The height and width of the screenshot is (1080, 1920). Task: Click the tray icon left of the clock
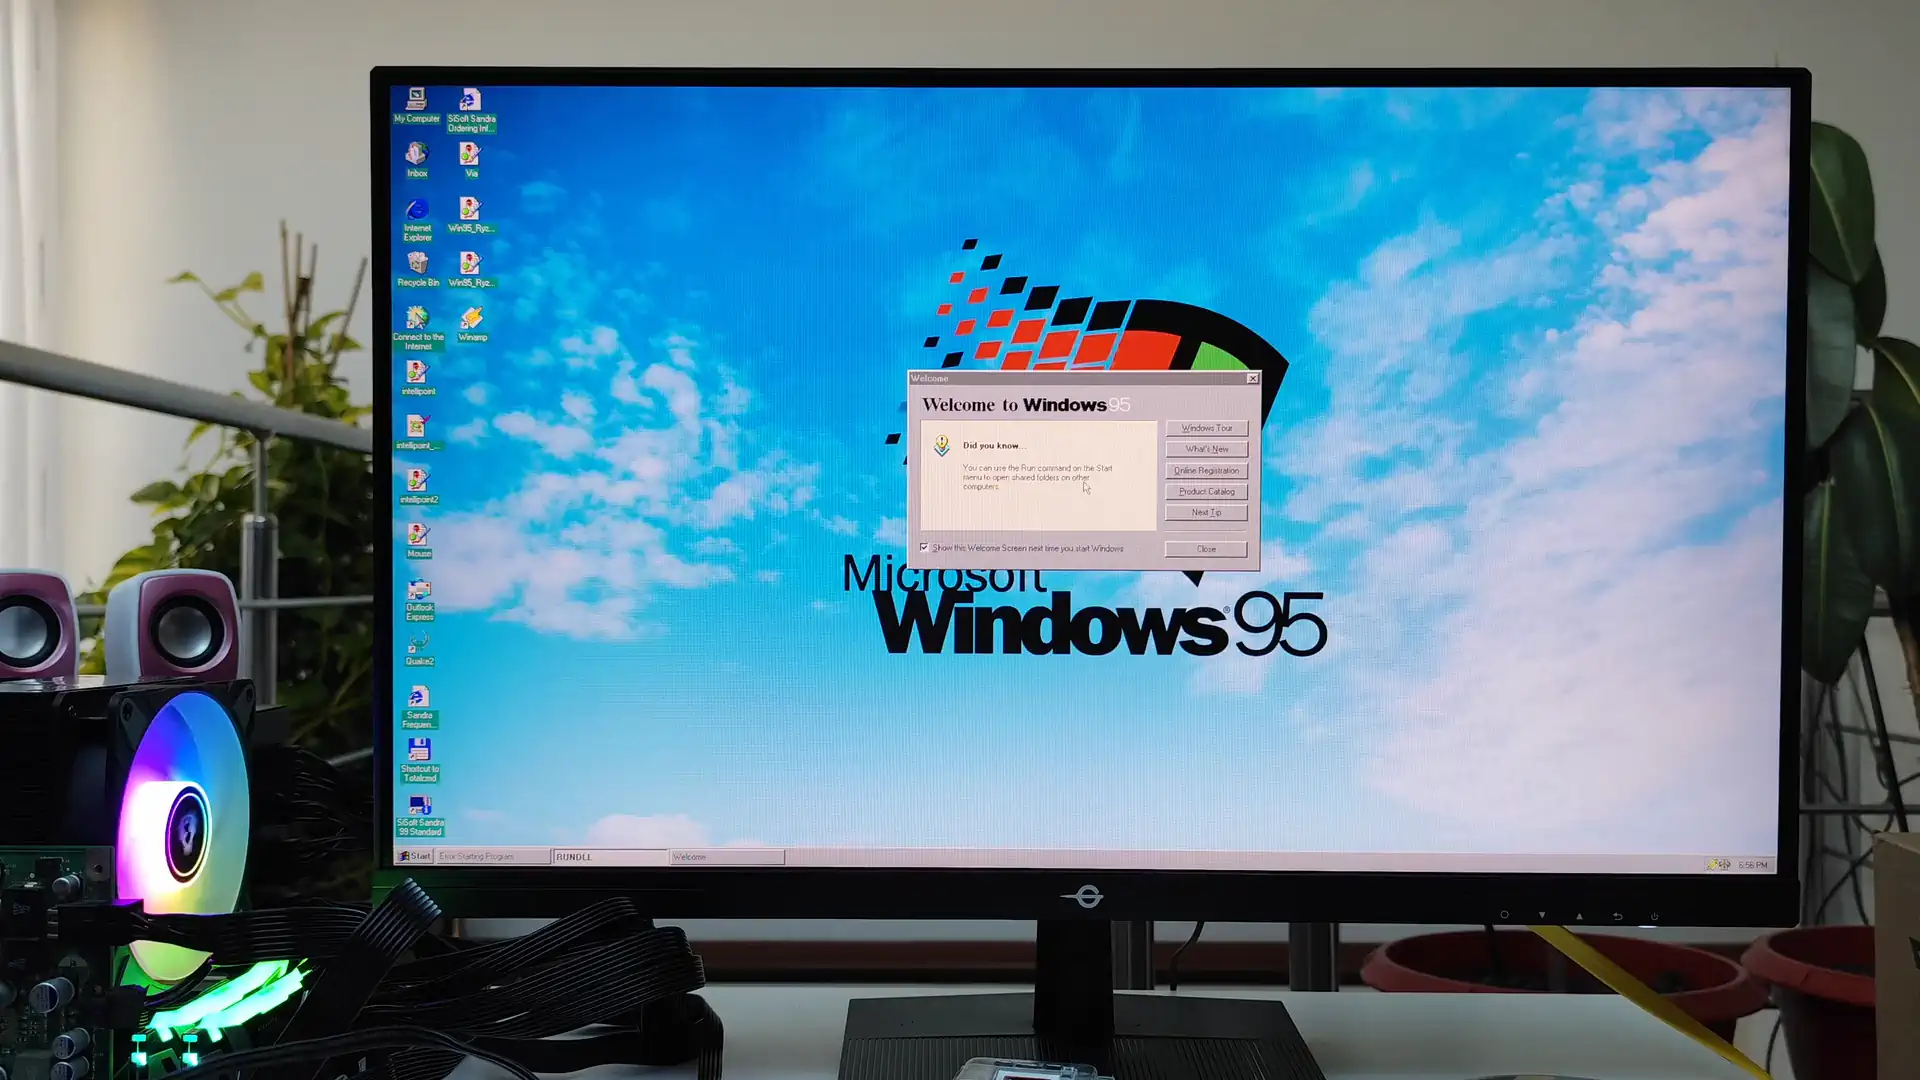click(1725, 864)
